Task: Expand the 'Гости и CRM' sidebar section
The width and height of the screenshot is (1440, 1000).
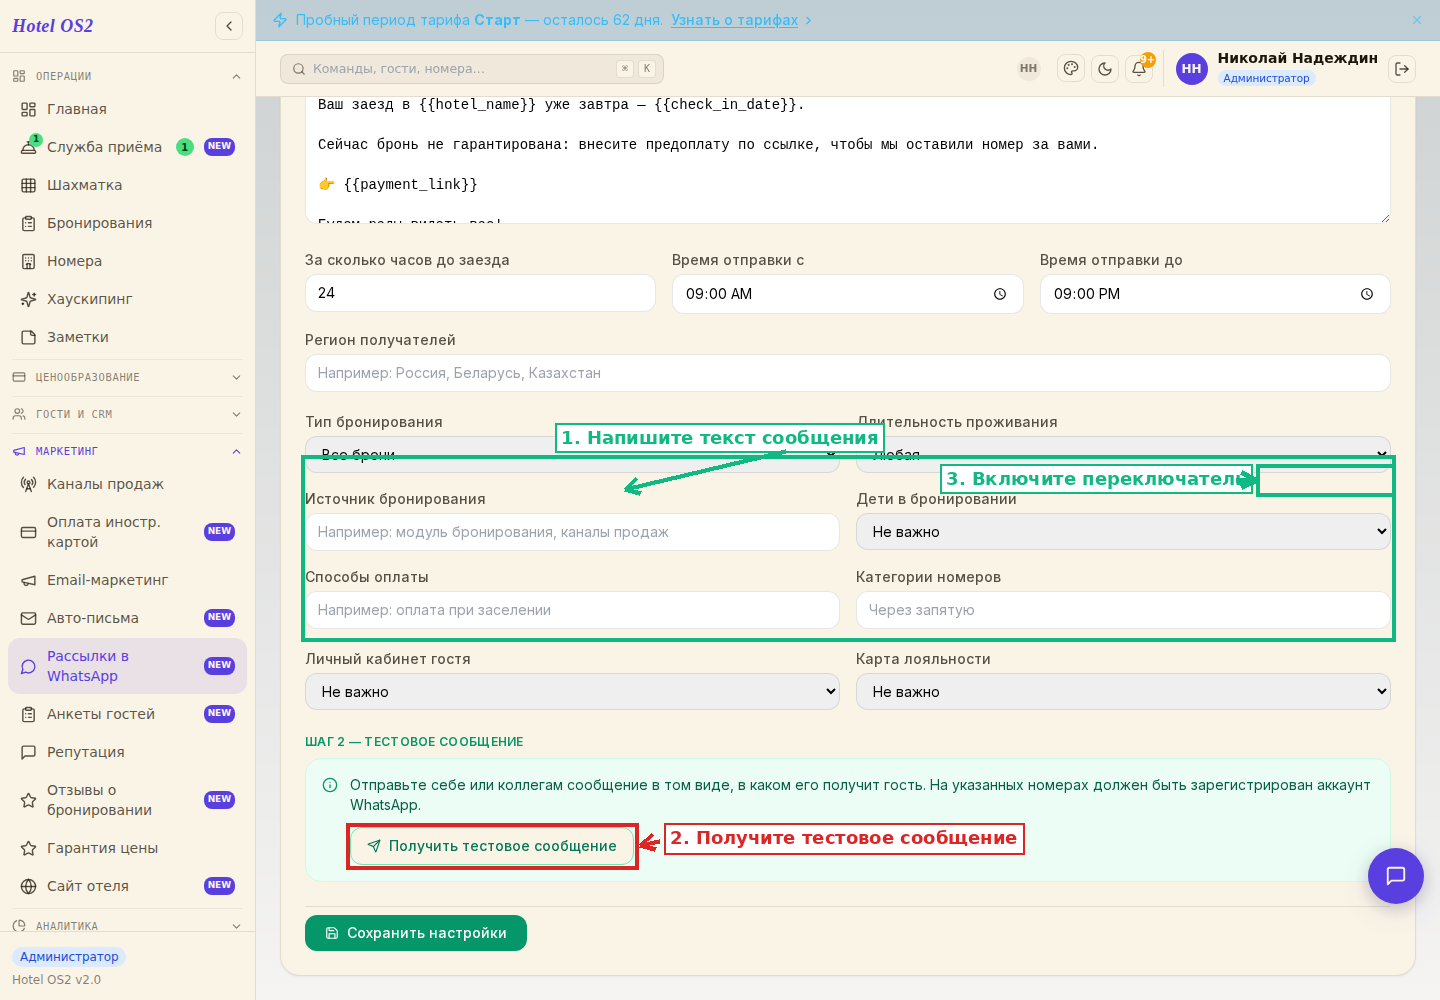Action: pyautogui.click(x=127, y=414)
